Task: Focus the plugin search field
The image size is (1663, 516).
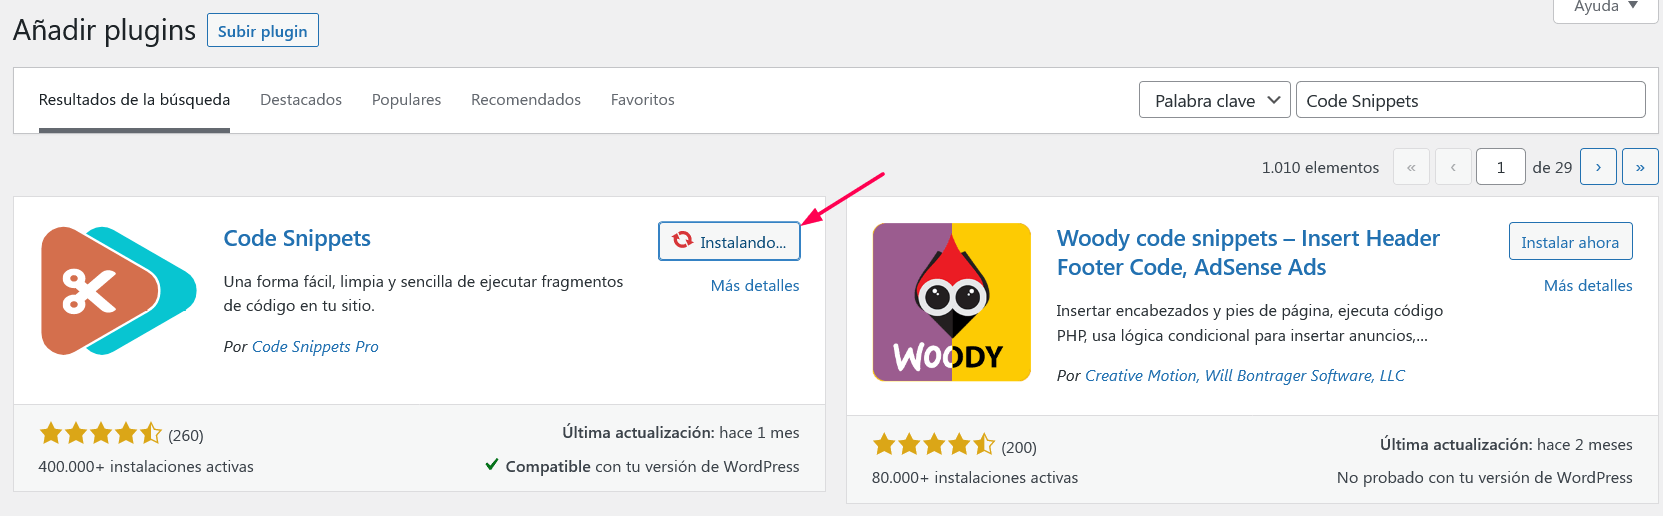Action: click(x=1471, y=100)
